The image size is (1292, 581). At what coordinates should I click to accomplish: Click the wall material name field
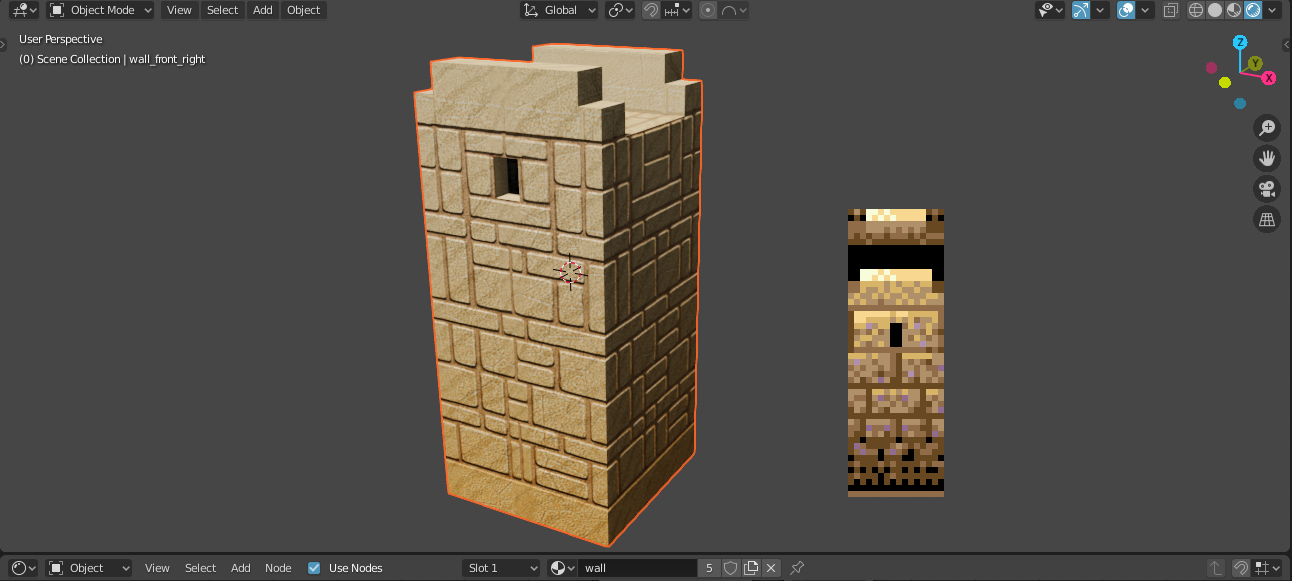637,568
